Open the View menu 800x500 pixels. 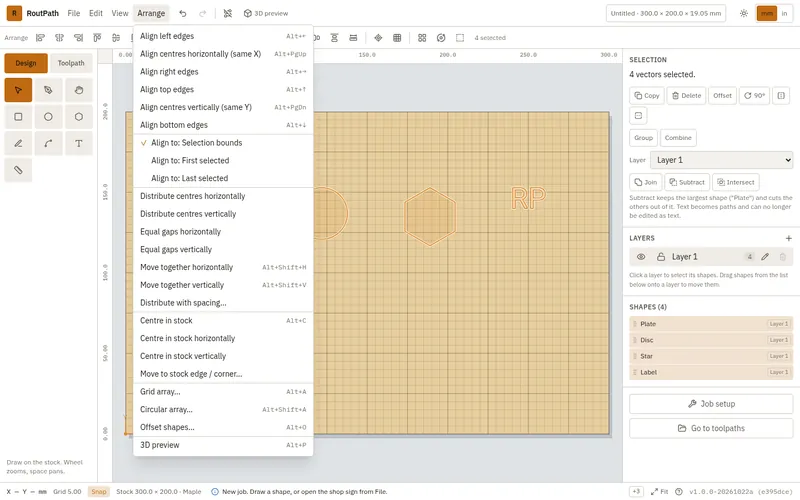point(120,13)
